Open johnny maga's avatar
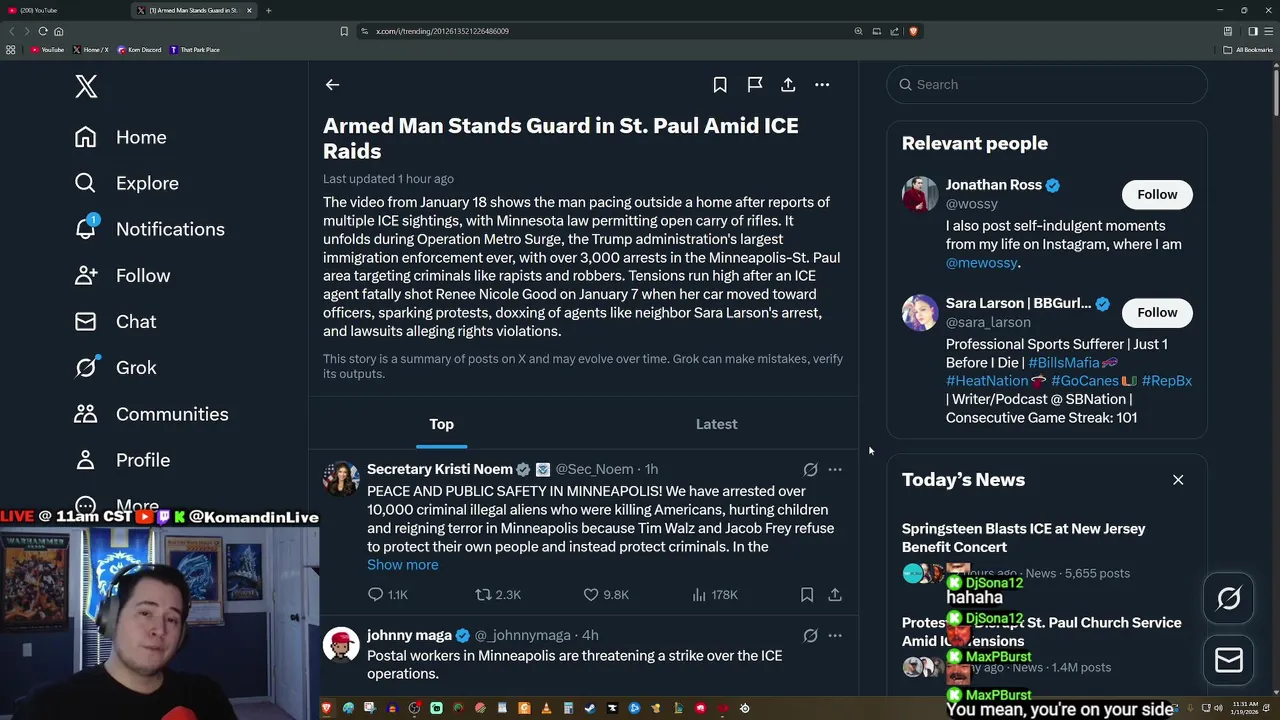The width and height of the screenshot is (1280, 720). tap(341, 645)
